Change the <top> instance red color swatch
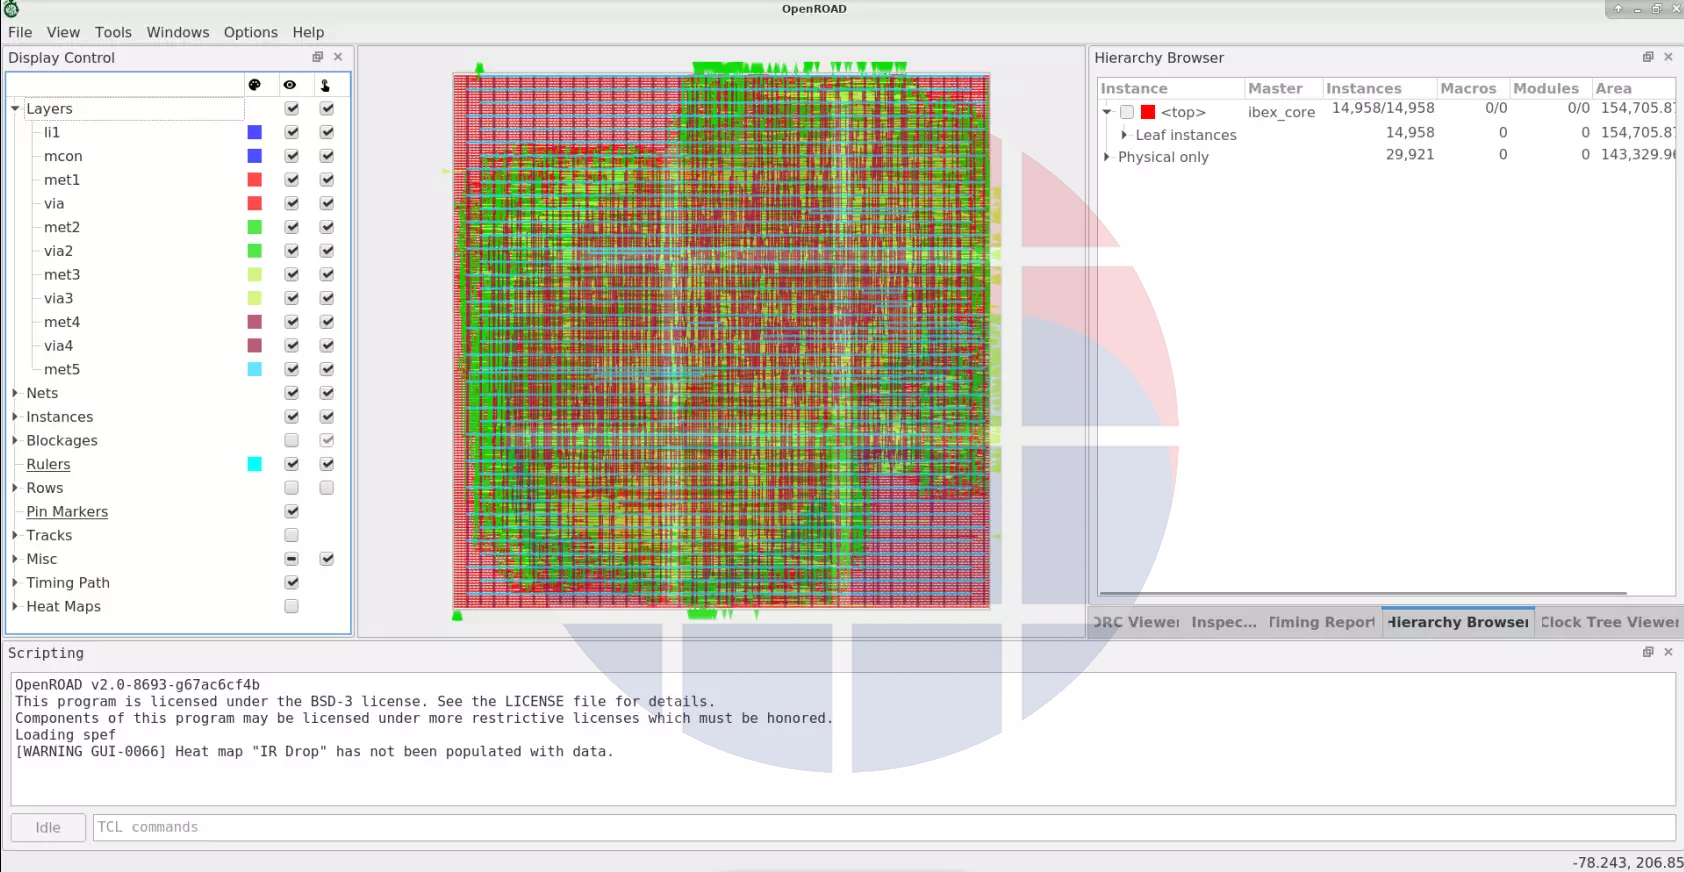 point(1148,112)
